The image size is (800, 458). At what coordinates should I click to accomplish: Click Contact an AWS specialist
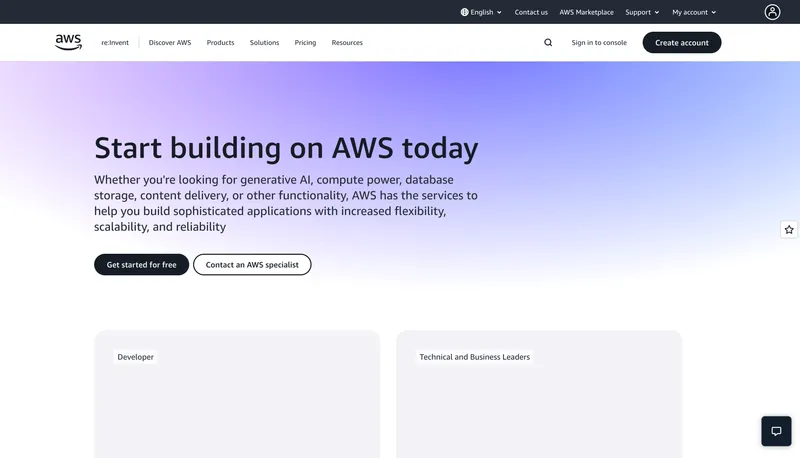(x=252, y=265)
